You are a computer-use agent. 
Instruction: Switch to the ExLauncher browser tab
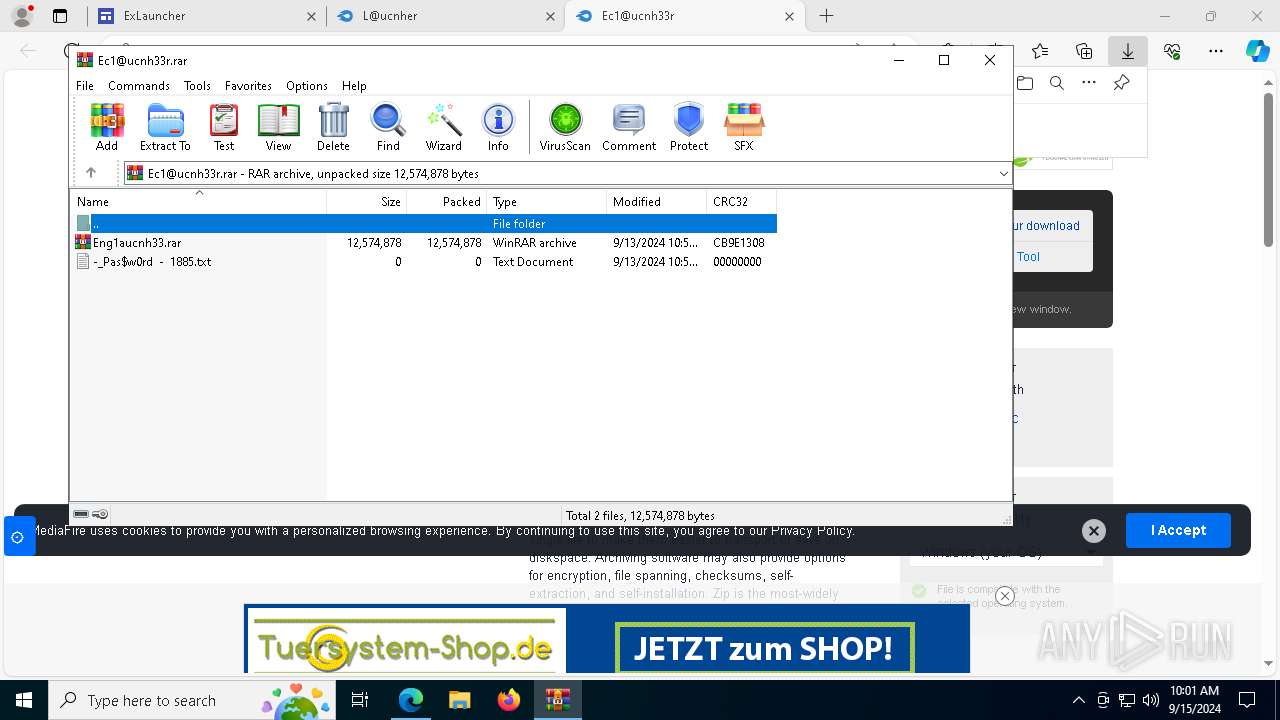pos(207,16)
